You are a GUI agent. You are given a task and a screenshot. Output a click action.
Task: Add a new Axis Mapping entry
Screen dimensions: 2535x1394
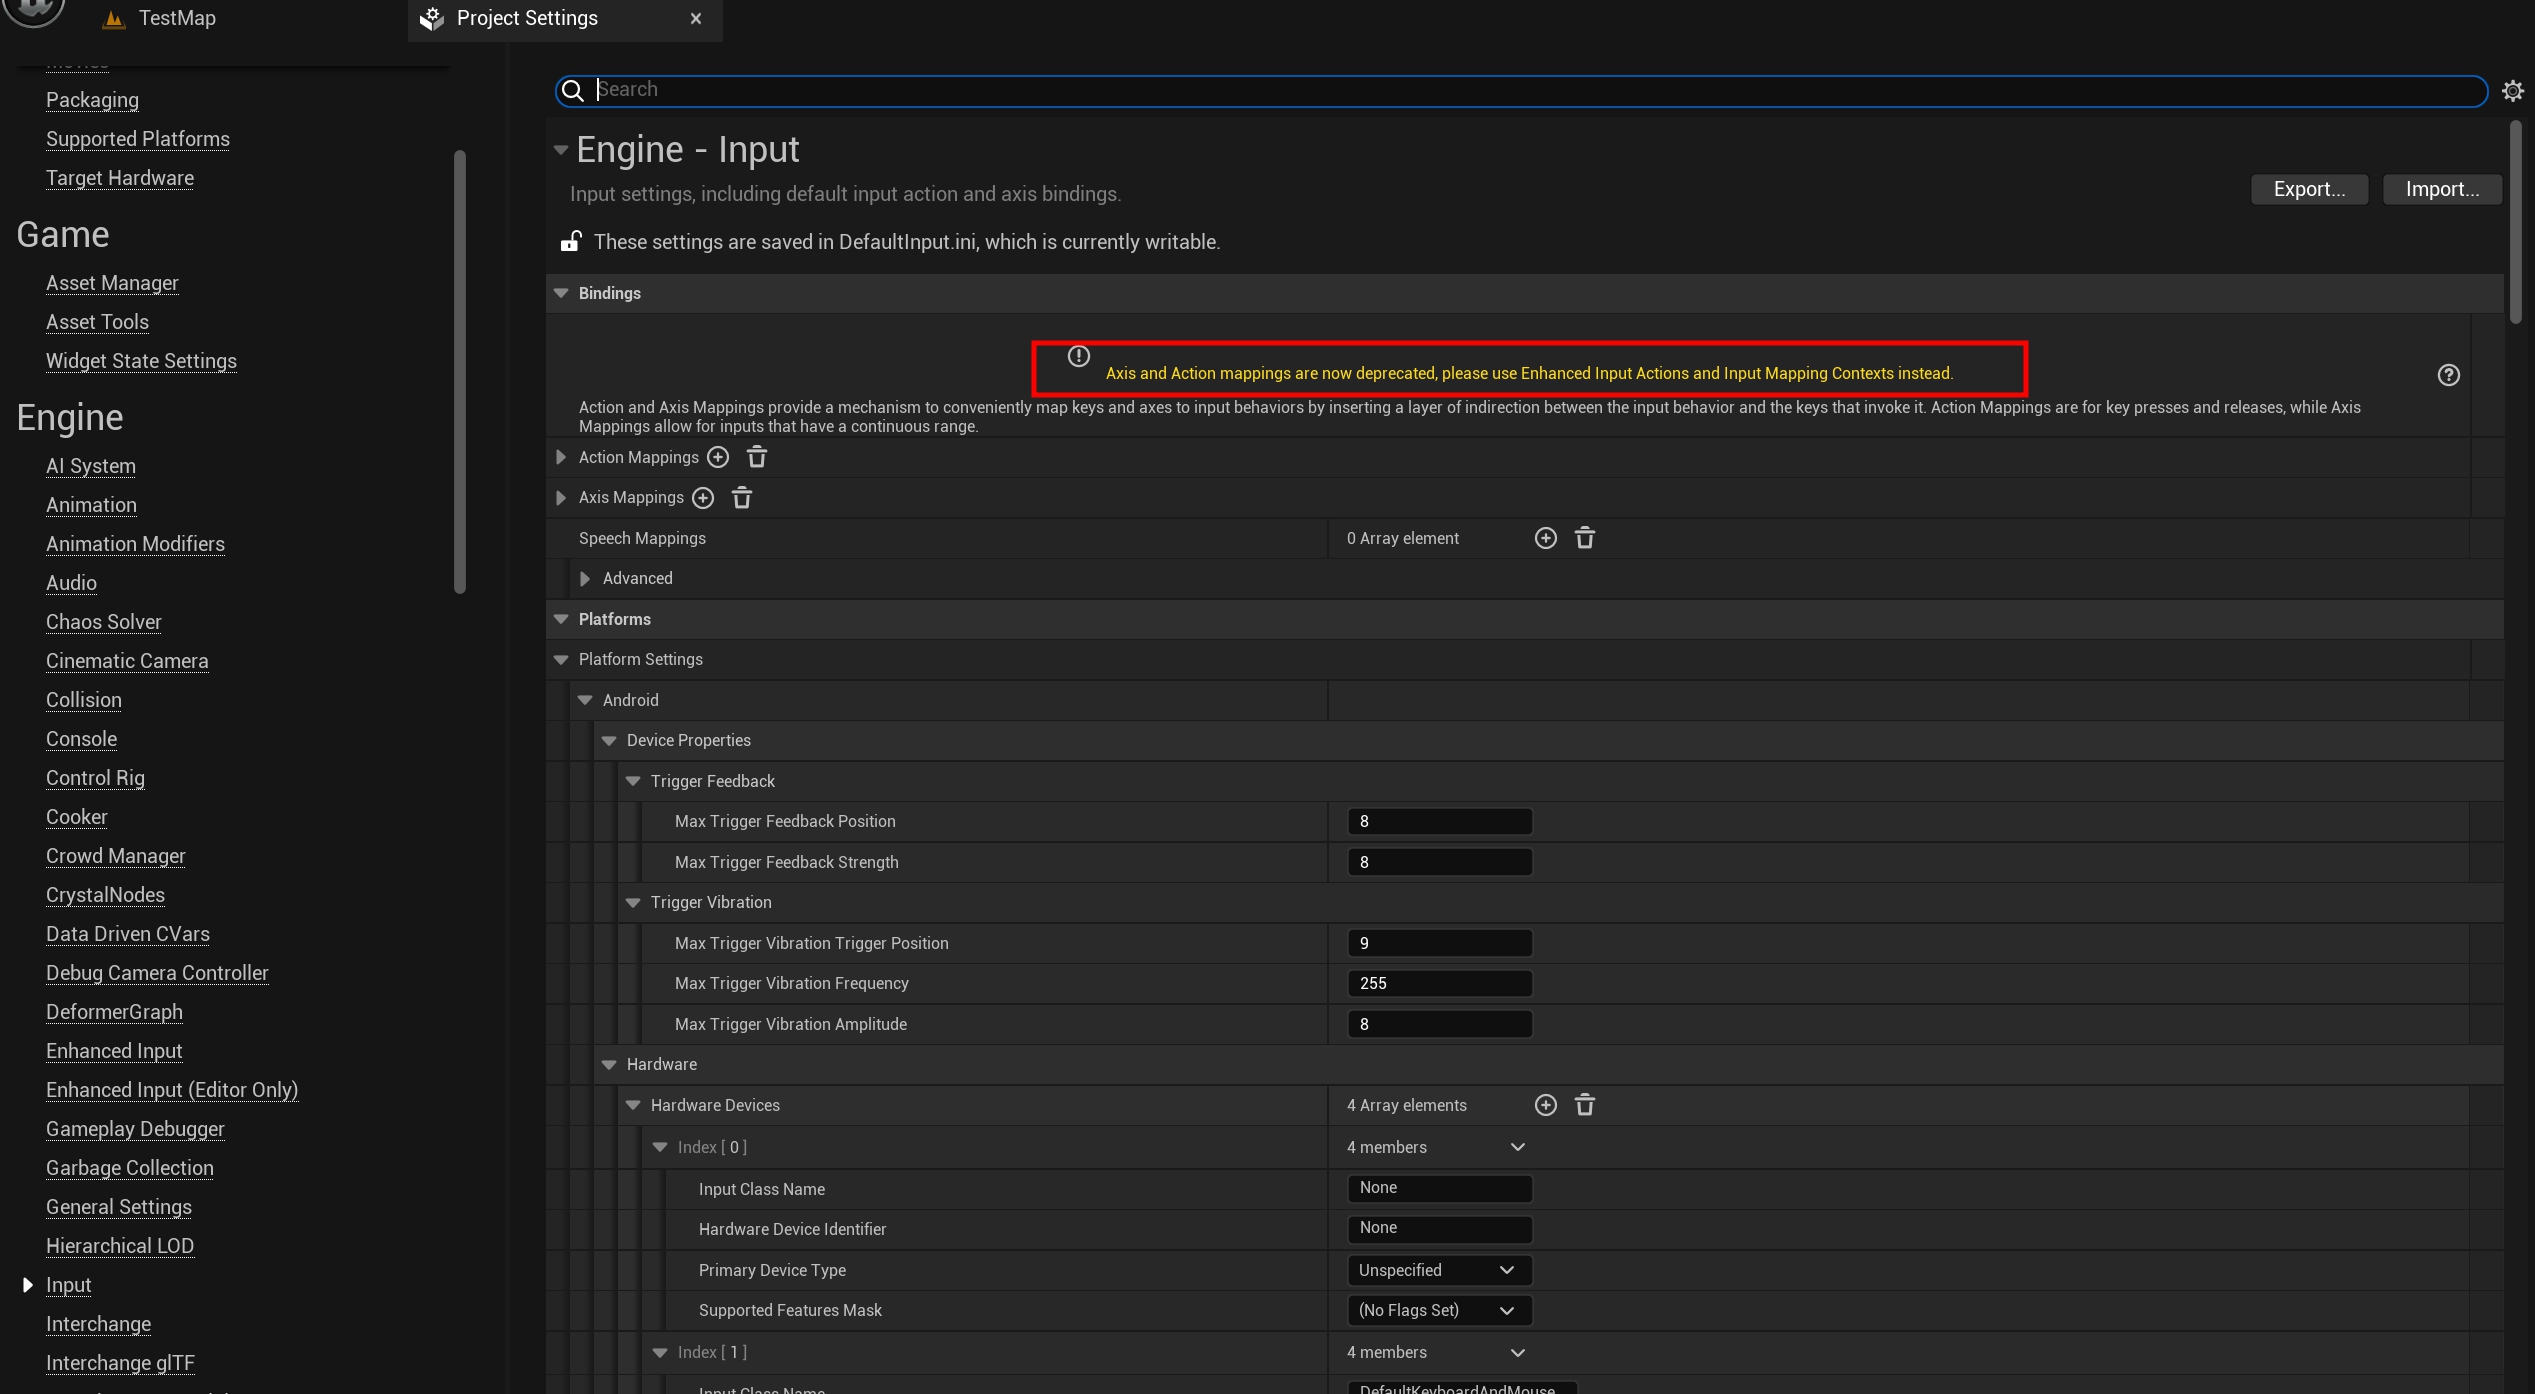[x=703, y=497]
